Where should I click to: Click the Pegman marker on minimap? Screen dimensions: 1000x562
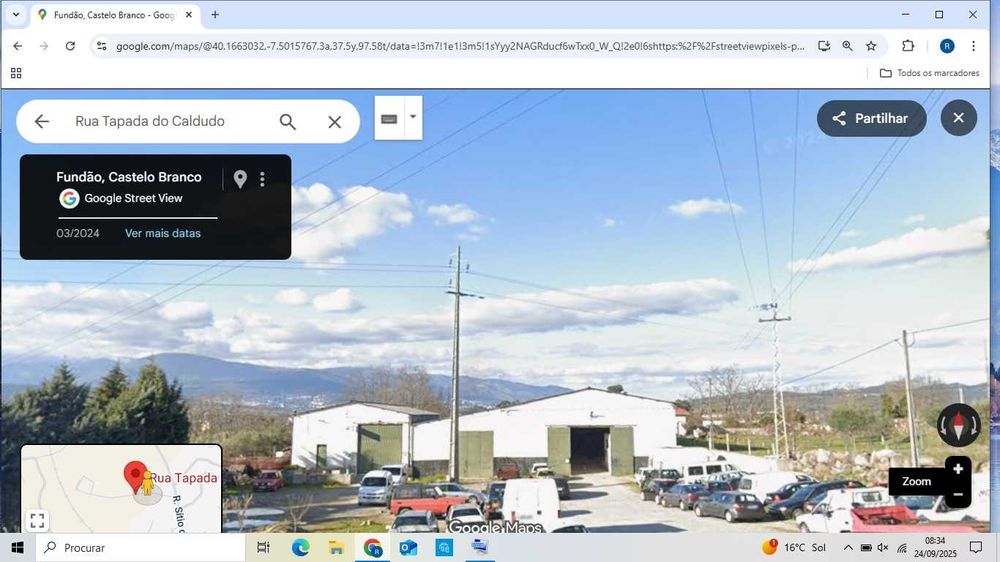[147, 483]
